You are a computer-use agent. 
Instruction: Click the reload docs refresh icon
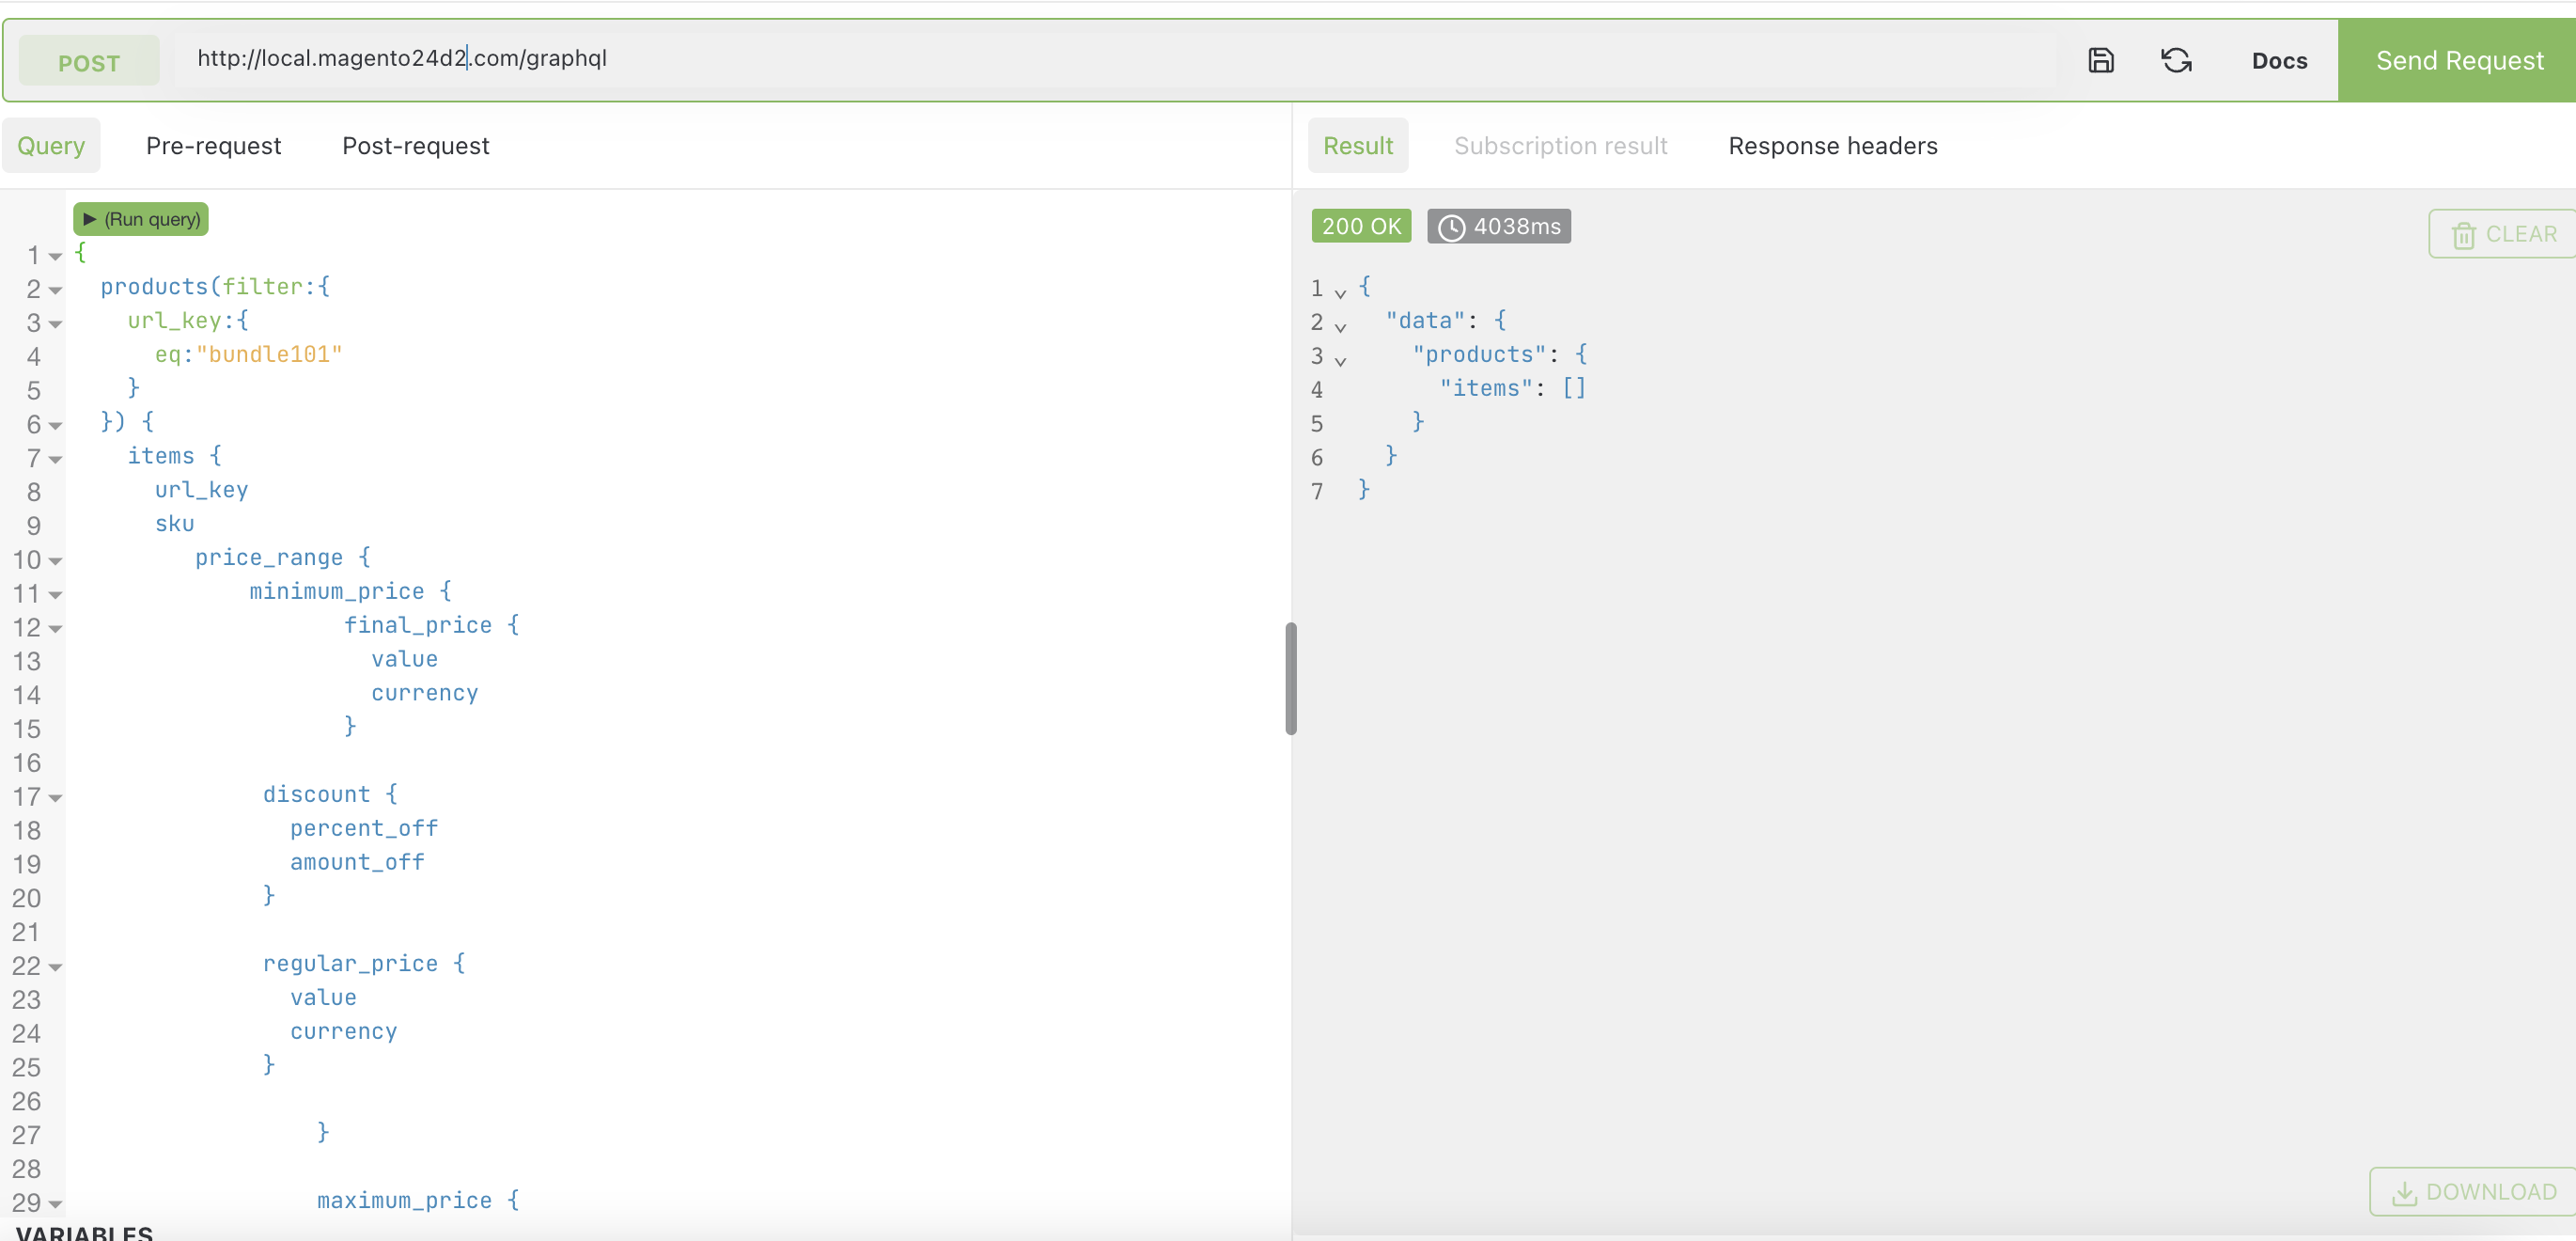pyautogui.click(x=2176, y=61)
